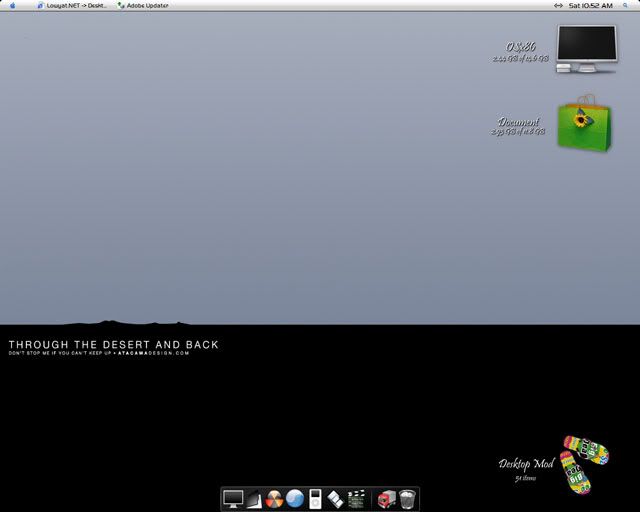
Task: Switch to the Lowyat.NET browser entry
Action: [x=74, y=5]
